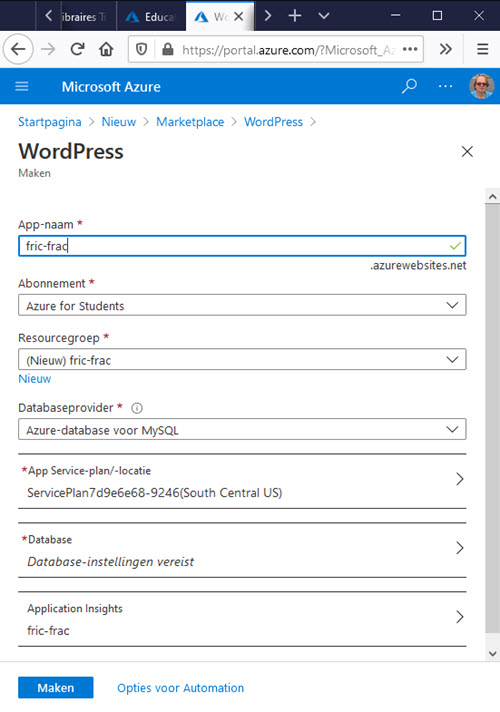500x712 pixels.
Task: Show the Databaseprovider info tooltip icon
Action: tap(137, 408)
